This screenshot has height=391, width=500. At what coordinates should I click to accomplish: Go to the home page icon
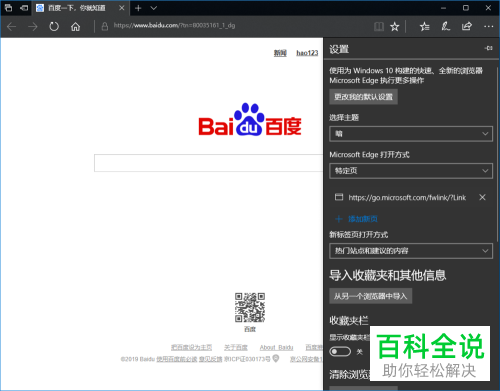pos(75,26)
